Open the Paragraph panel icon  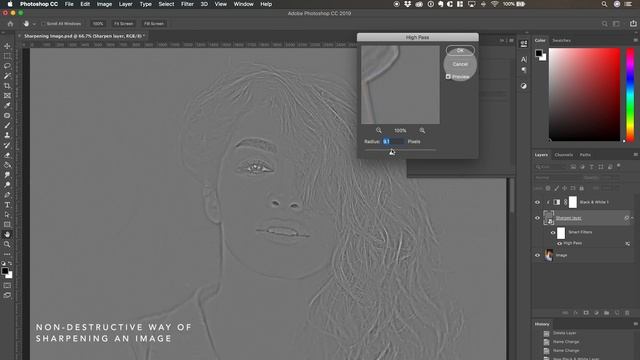[x=524, y=70]
